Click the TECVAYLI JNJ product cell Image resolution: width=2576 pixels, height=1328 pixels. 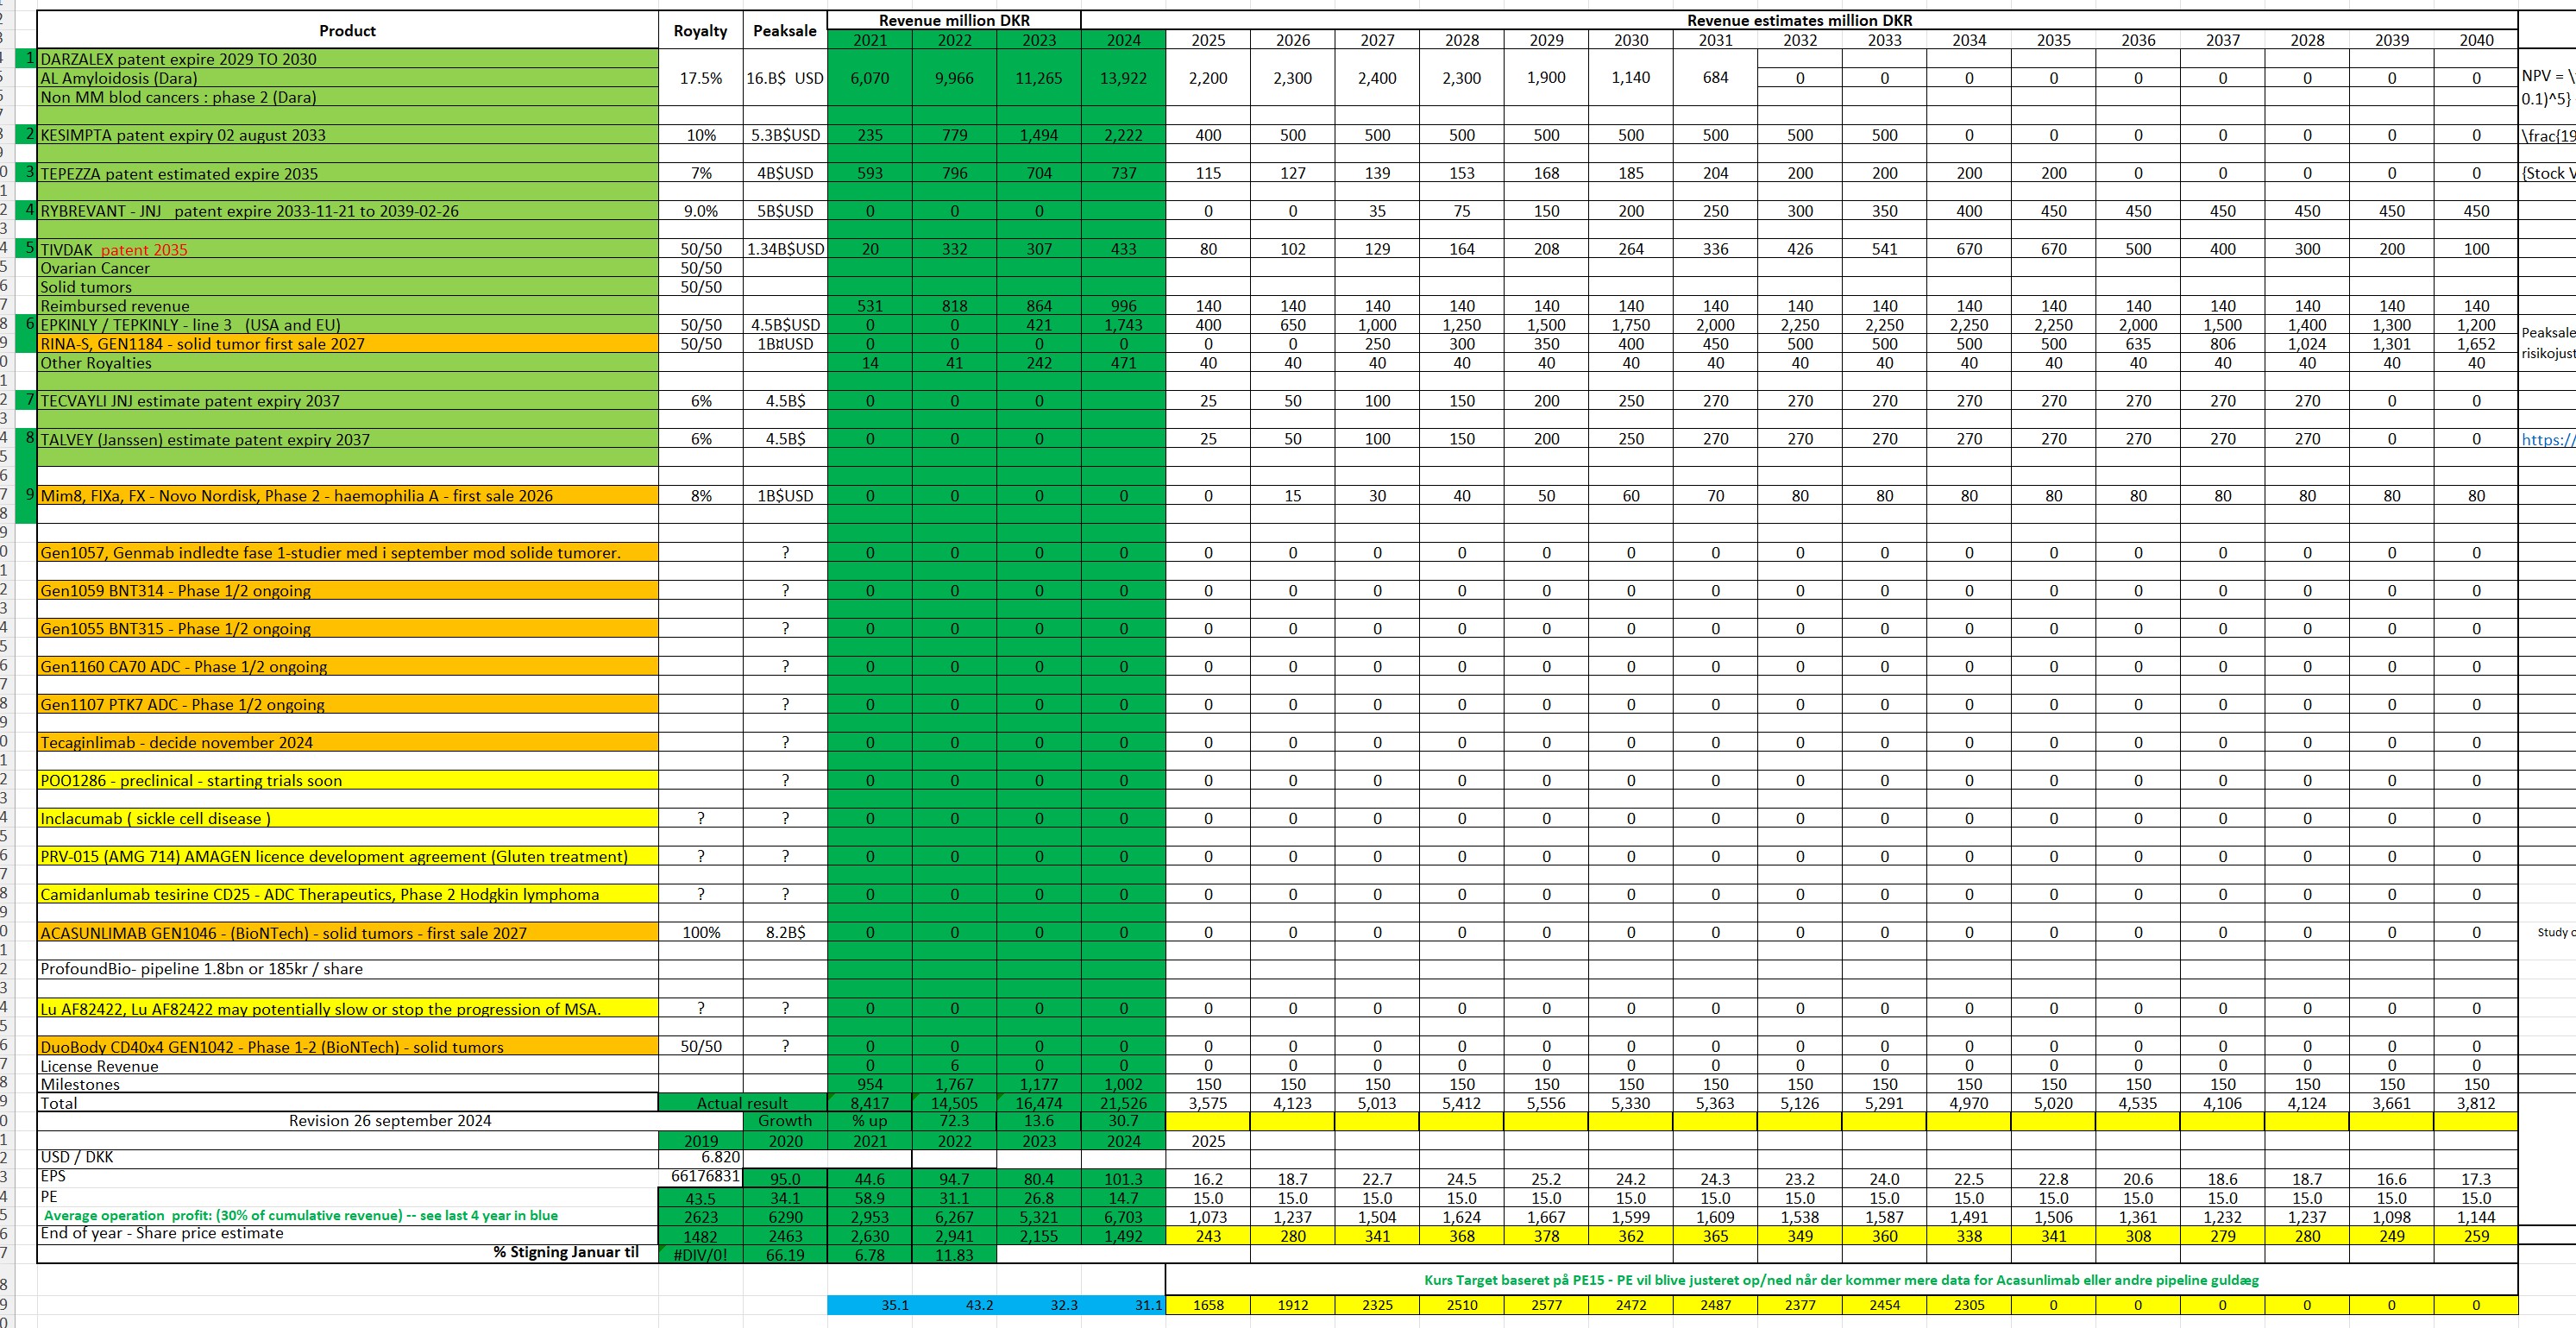click(x=348, y=401)
